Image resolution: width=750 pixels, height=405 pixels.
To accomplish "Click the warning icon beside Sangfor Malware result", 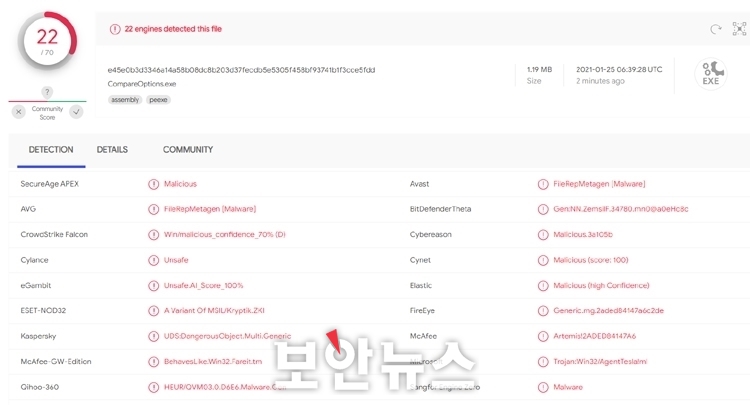I will (543, 387).
